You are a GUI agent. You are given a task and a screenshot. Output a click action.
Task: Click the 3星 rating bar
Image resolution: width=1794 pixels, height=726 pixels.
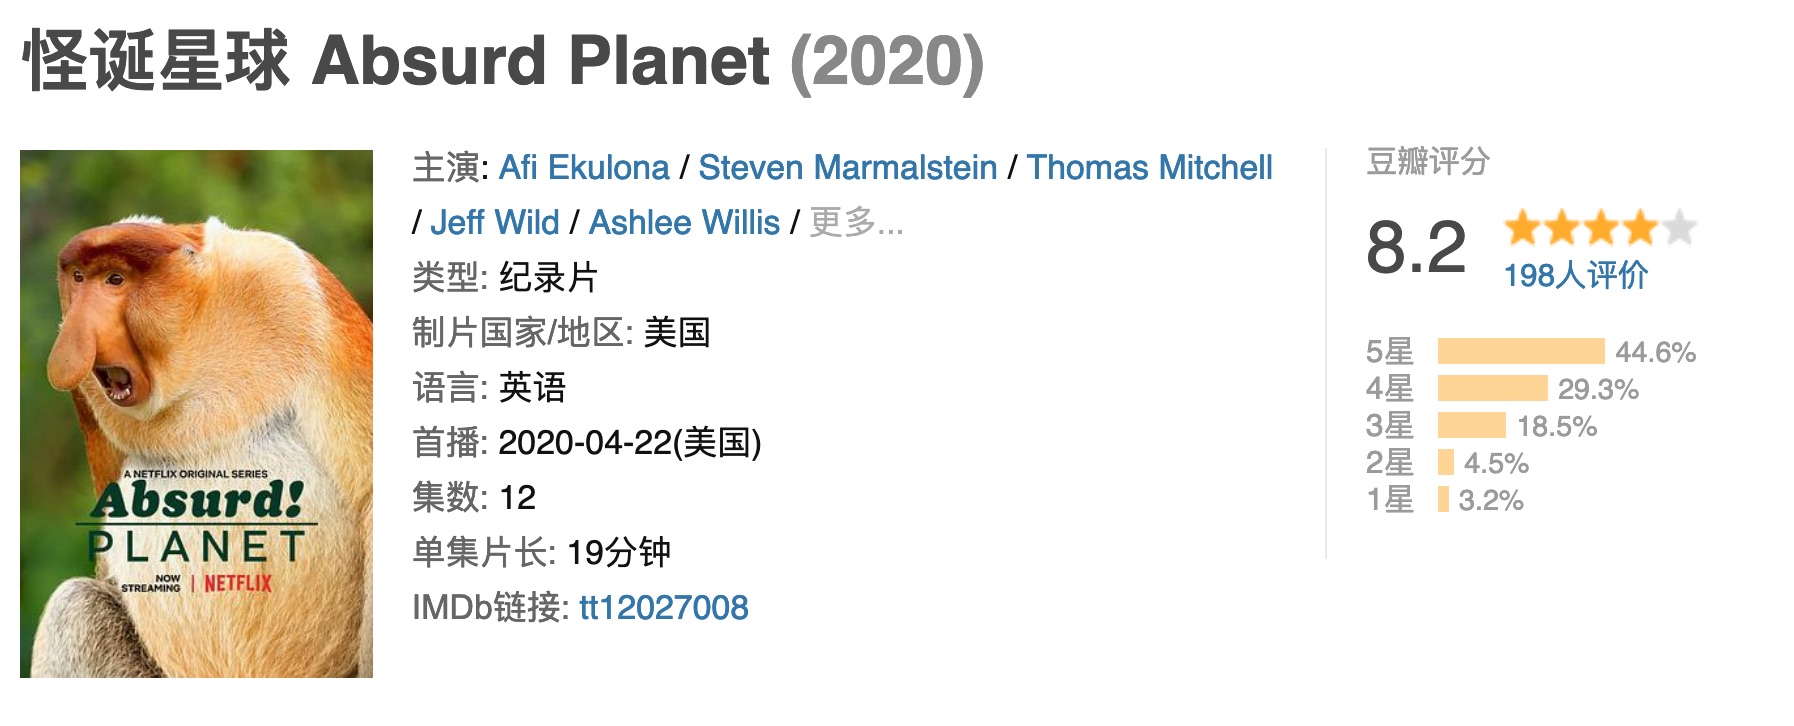click(1471, 426)
